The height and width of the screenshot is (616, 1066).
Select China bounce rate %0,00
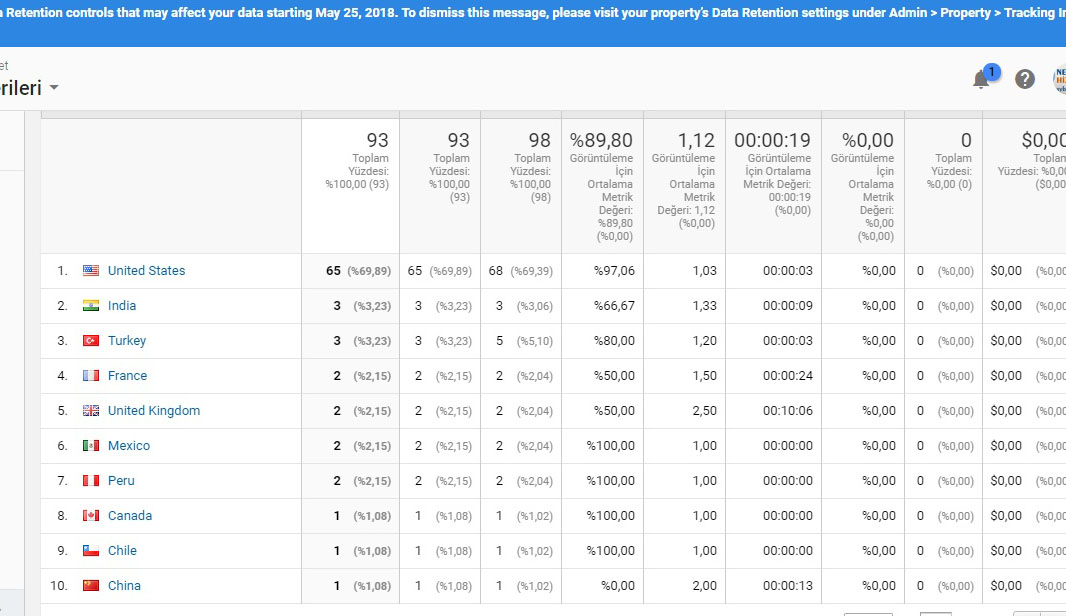[x=617, y=585]
